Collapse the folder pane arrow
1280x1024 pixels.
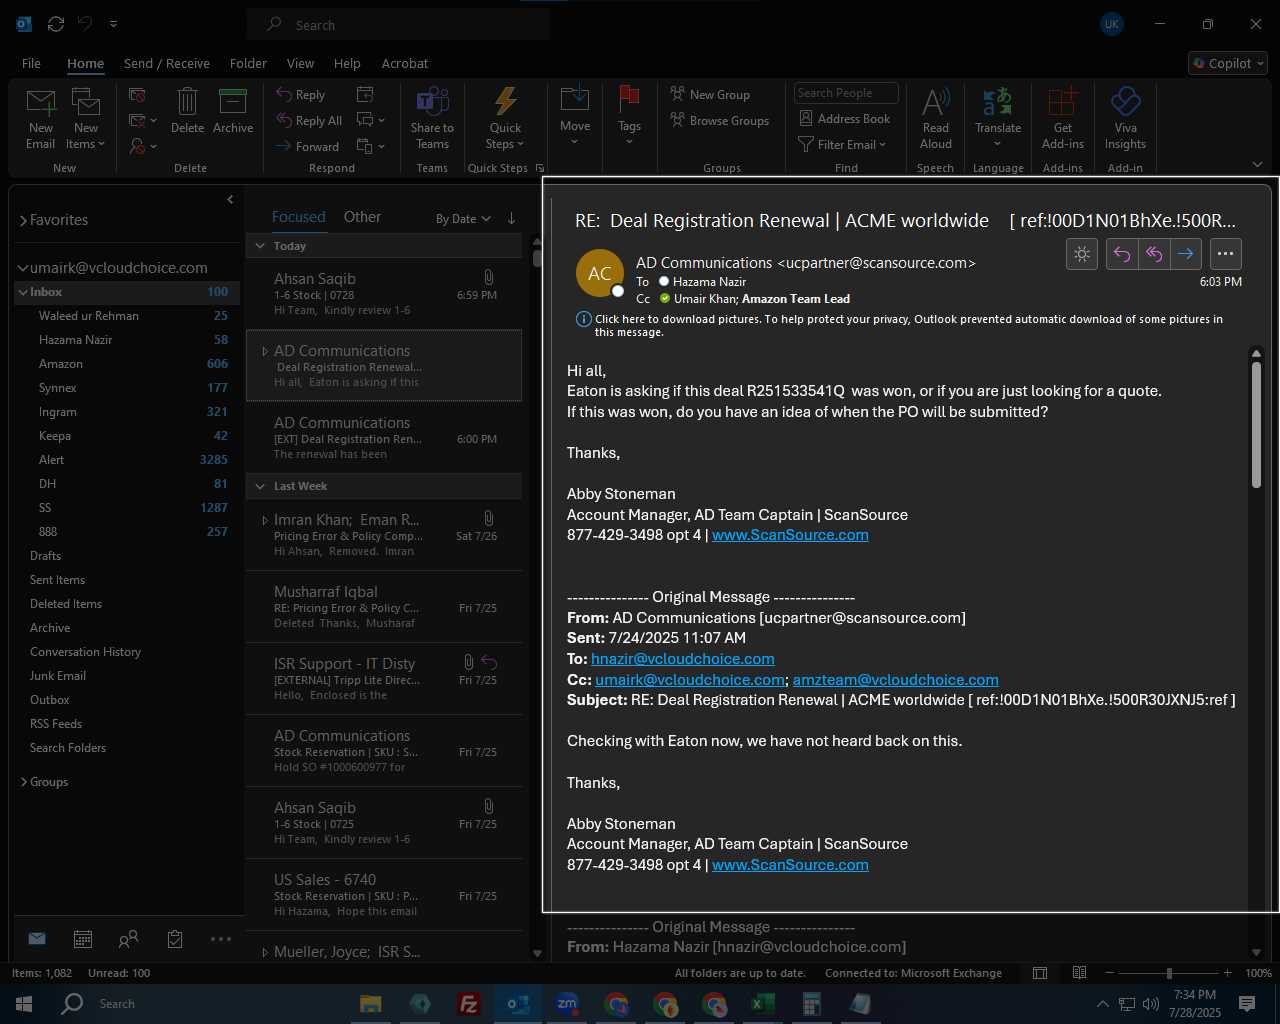[x=230, y=199]
